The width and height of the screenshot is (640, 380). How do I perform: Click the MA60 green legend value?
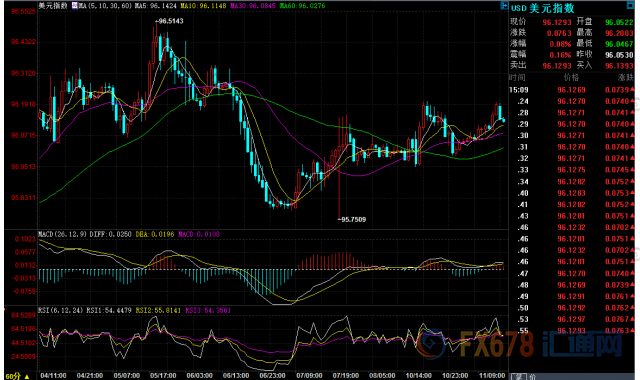point(302,6)
